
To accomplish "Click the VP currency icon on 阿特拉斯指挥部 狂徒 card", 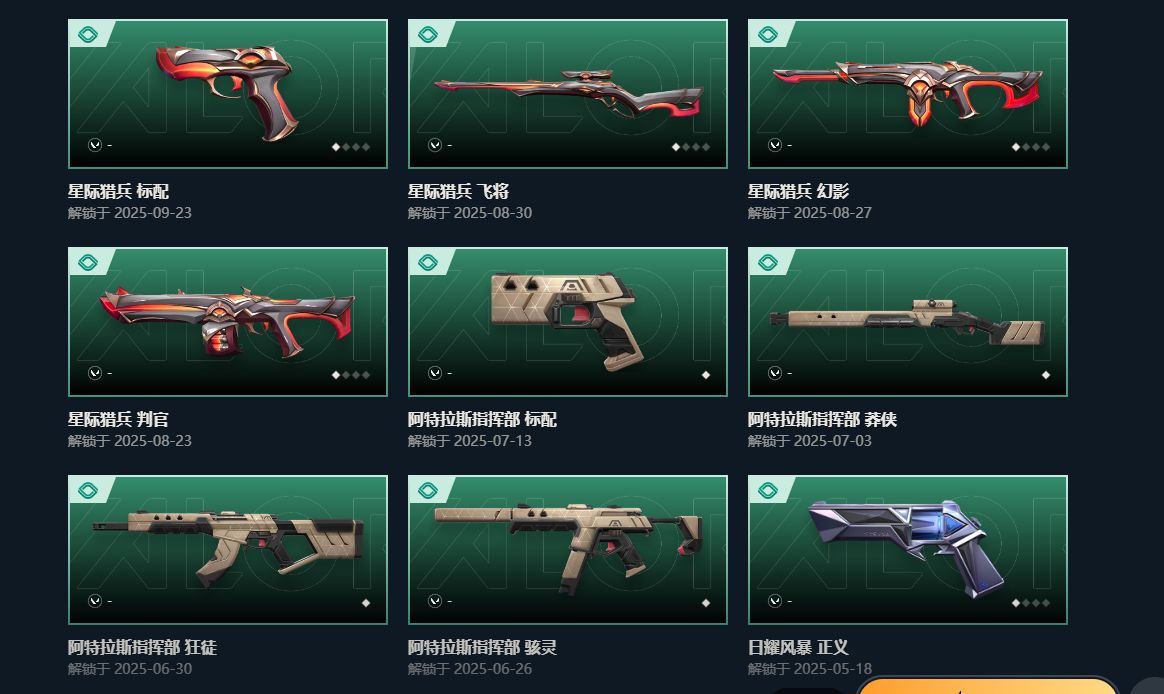I will click(x=95, y=600).
